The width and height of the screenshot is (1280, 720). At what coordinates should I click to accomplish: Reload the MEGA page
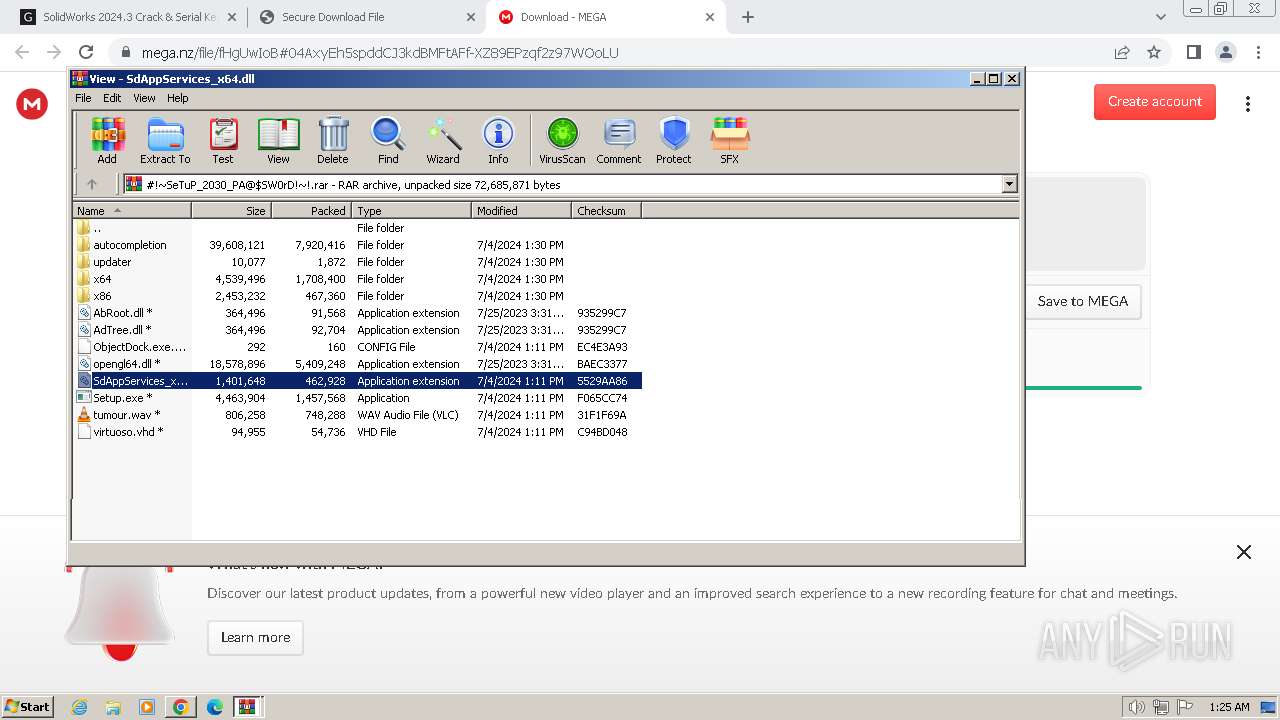click(86, 52)
